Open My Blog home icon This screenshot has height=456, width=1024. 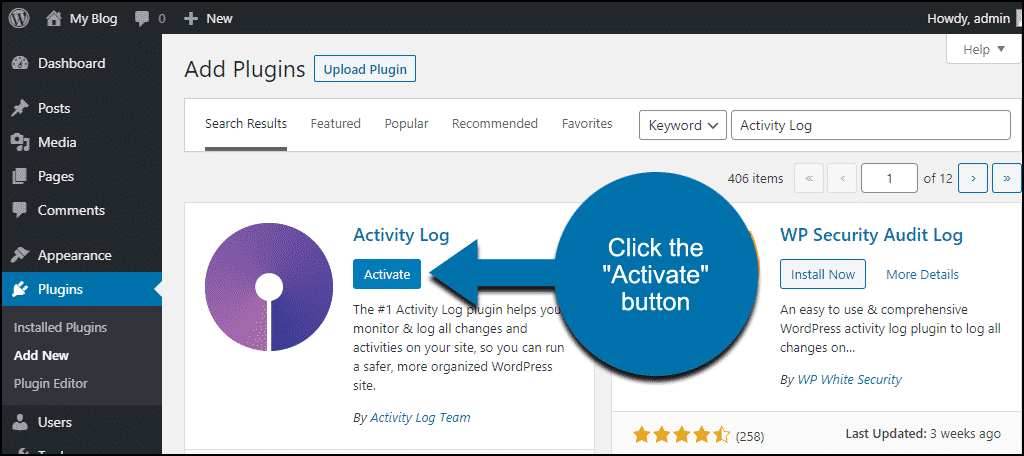[x=54, y=19]
